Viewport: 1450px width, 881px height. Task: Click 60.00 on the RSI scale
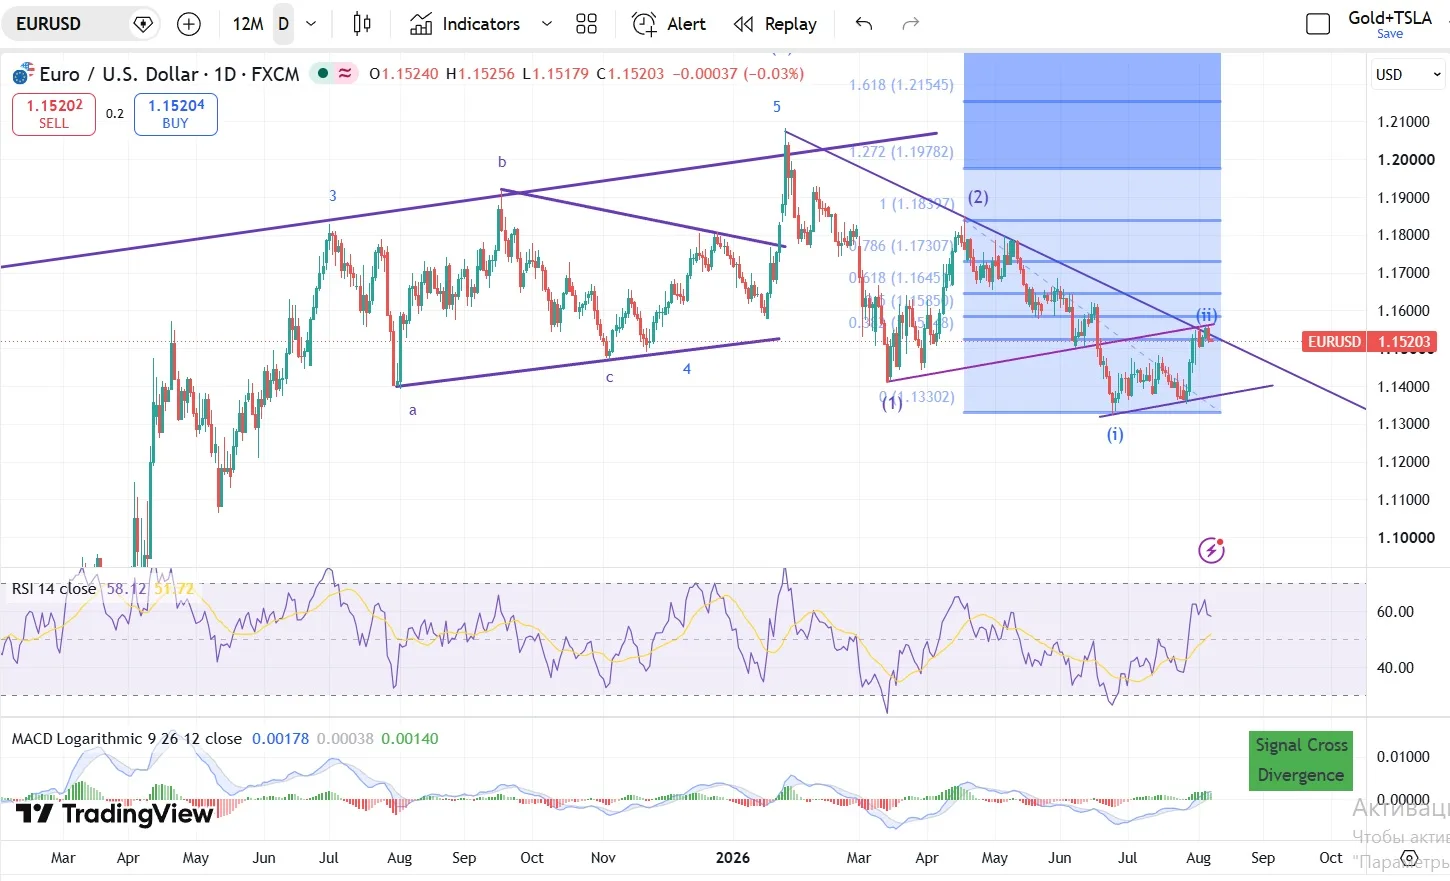pos(1395,612)
